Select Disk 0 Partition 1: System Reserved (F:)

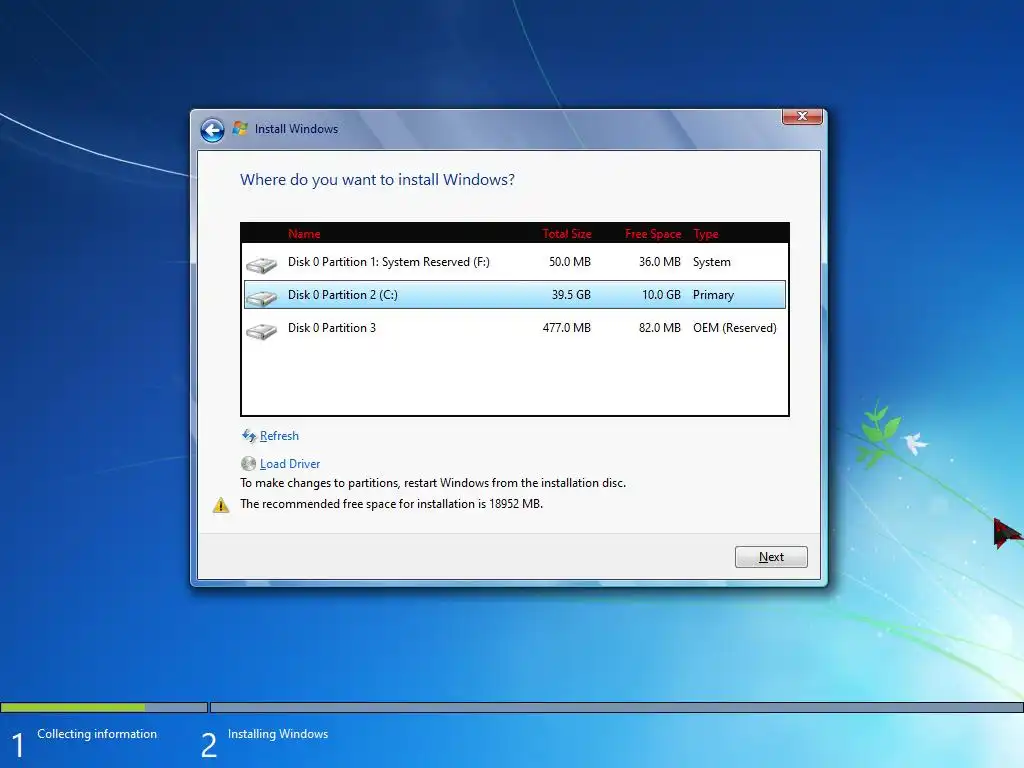tap(515, 262)
